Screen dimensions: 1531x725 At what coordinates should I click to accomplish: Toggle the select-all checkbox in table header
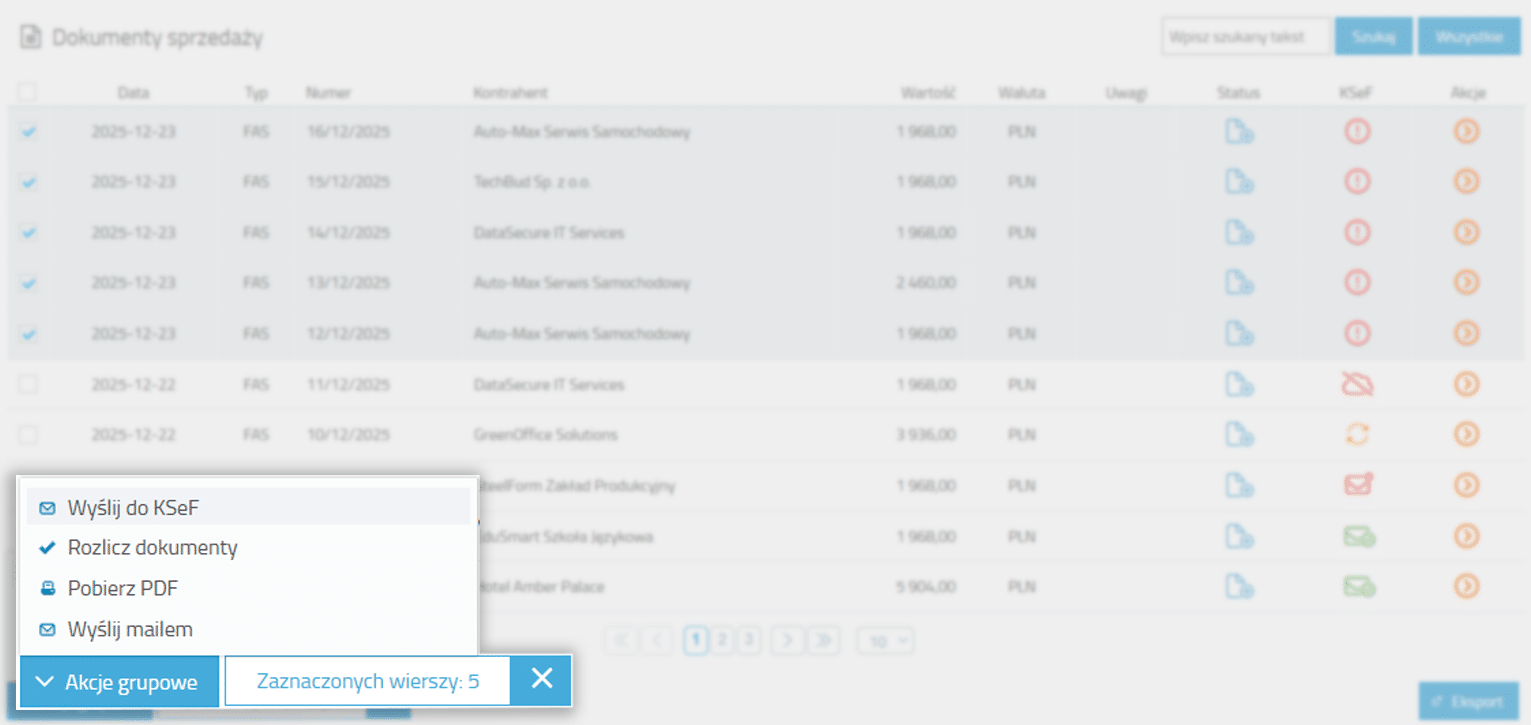pos(27,92)
